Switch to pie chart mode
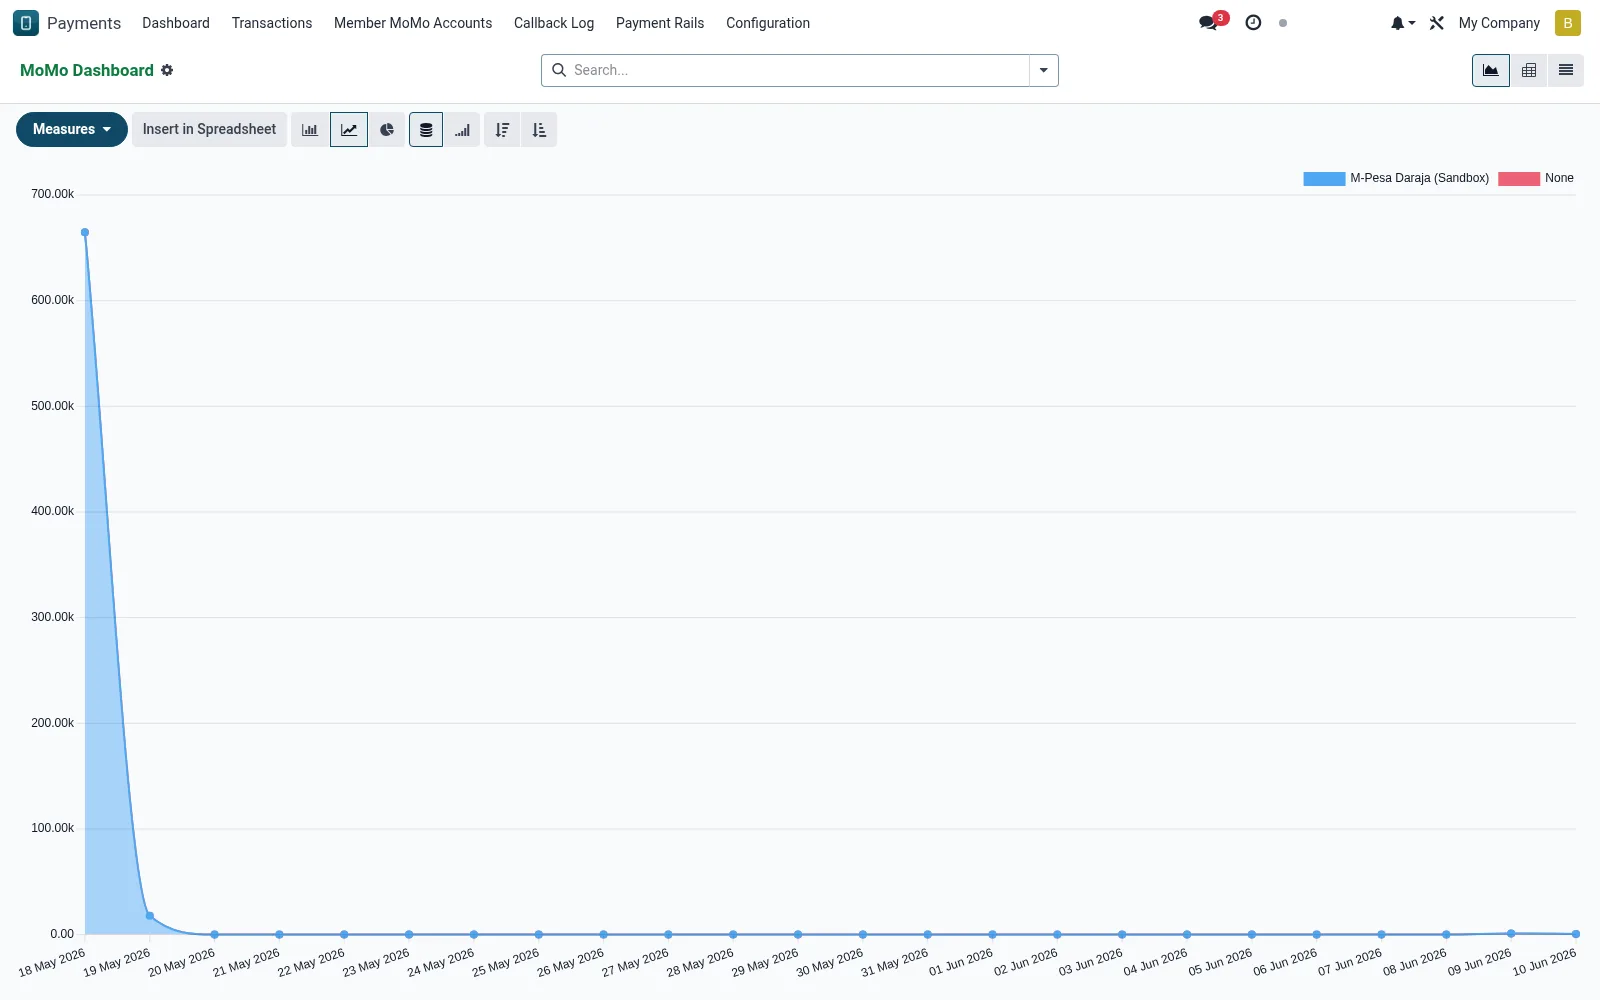 (x=387, y=130)
